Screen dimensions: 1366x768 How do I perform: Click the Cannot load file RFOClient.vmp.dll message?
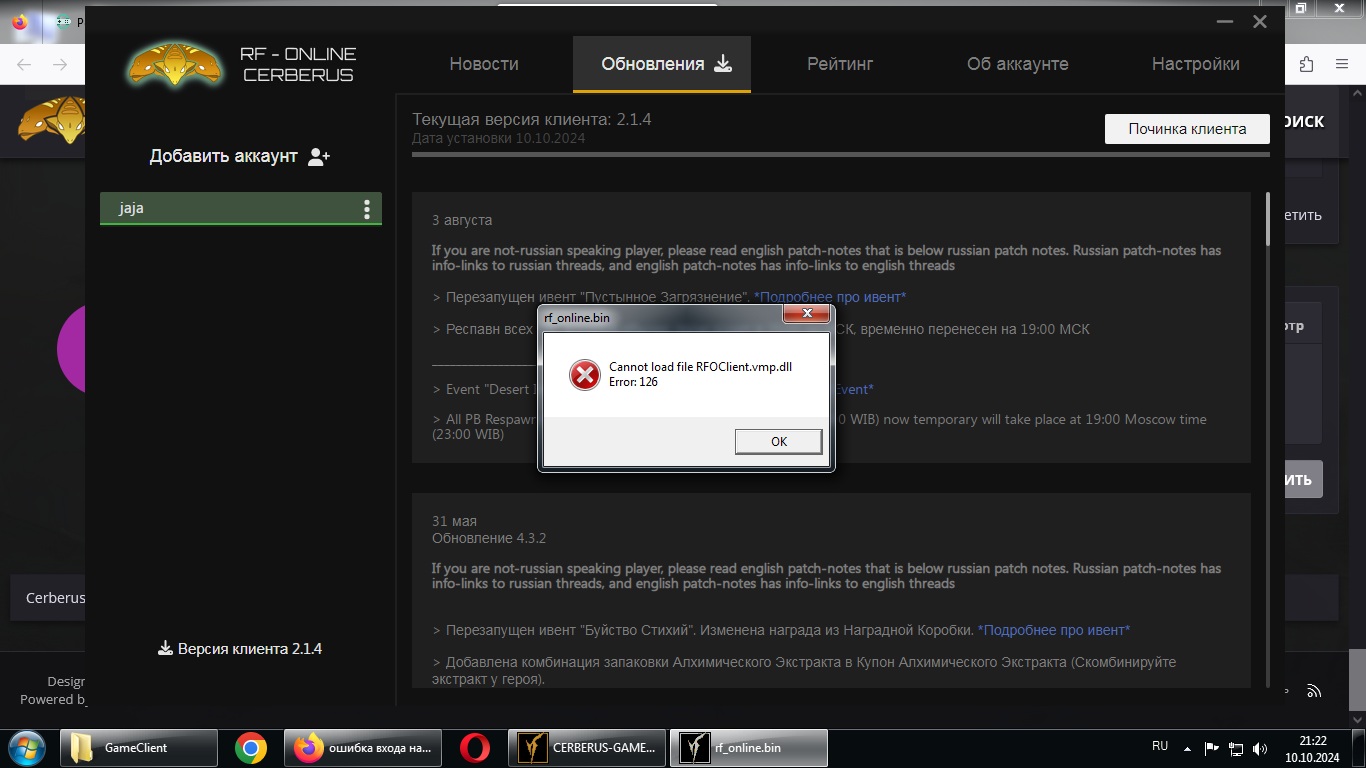click(700, 367)
